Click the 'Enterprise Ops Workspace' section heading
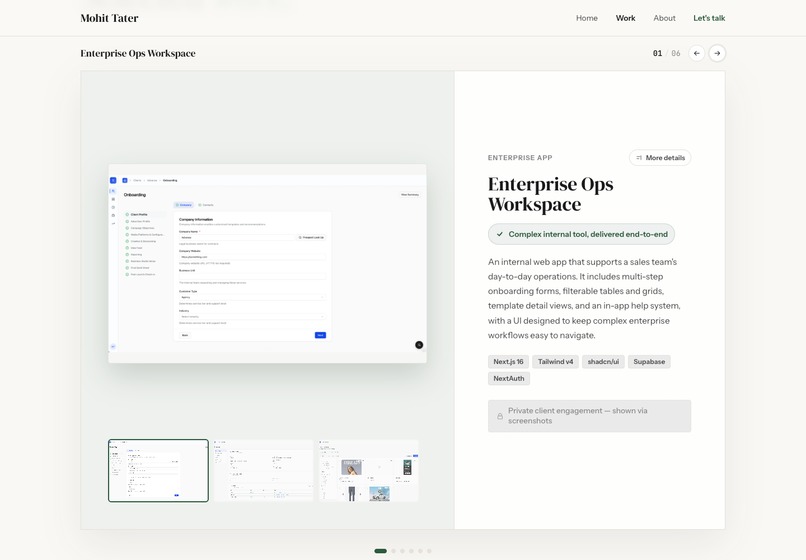This screenshot has width=806, height=560. click(x=138, y=53)
